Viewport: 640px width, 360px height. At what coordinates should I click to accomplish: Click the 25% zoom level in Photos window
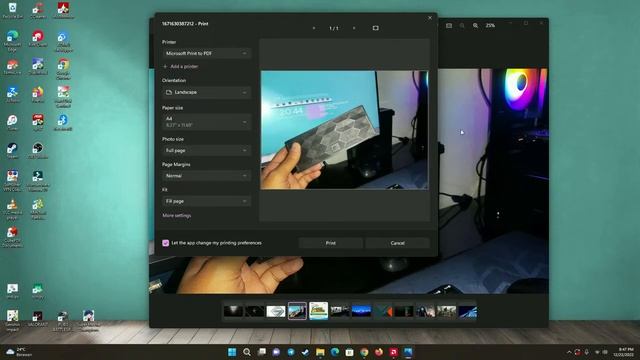[x=490, y=25]
